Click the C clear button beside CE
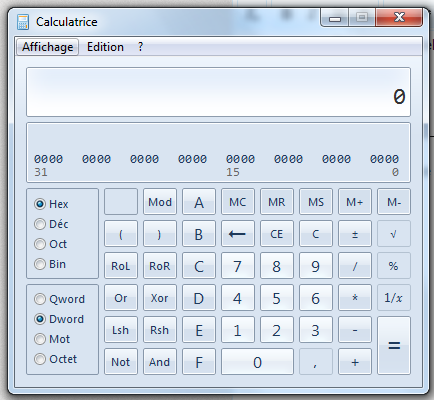 coord(316,234)
